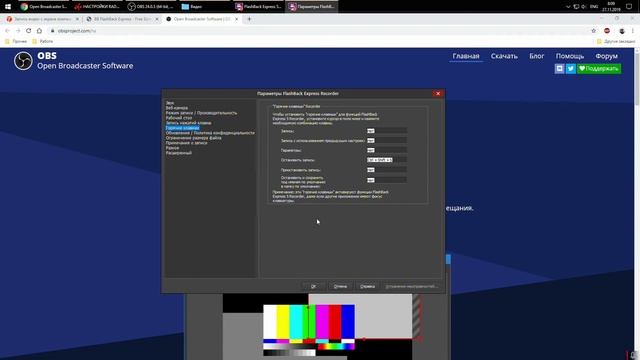The width and height of the screenshot is (640, 360).
Task: Click the Параметры hotkey field
Action: [x=387, y=150]
